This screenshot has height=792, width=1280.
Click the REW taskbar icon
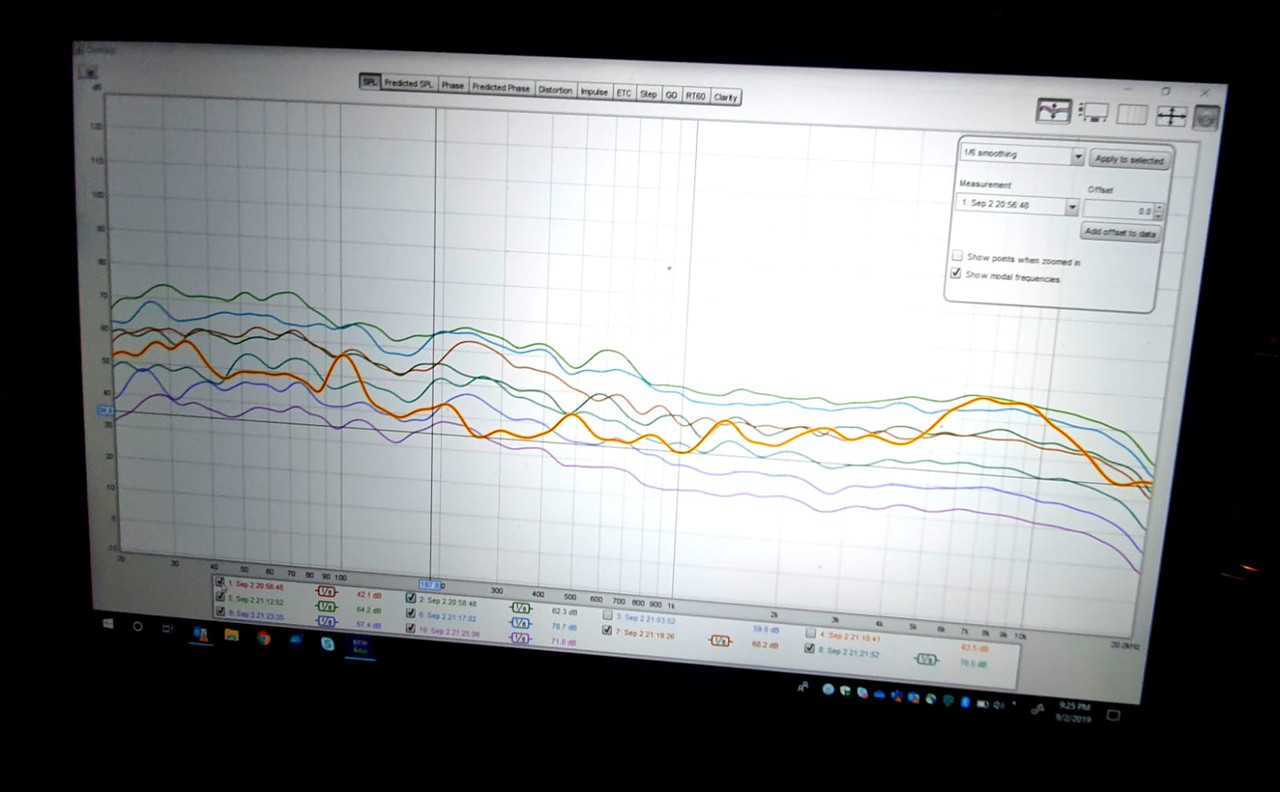pos(359,646)
